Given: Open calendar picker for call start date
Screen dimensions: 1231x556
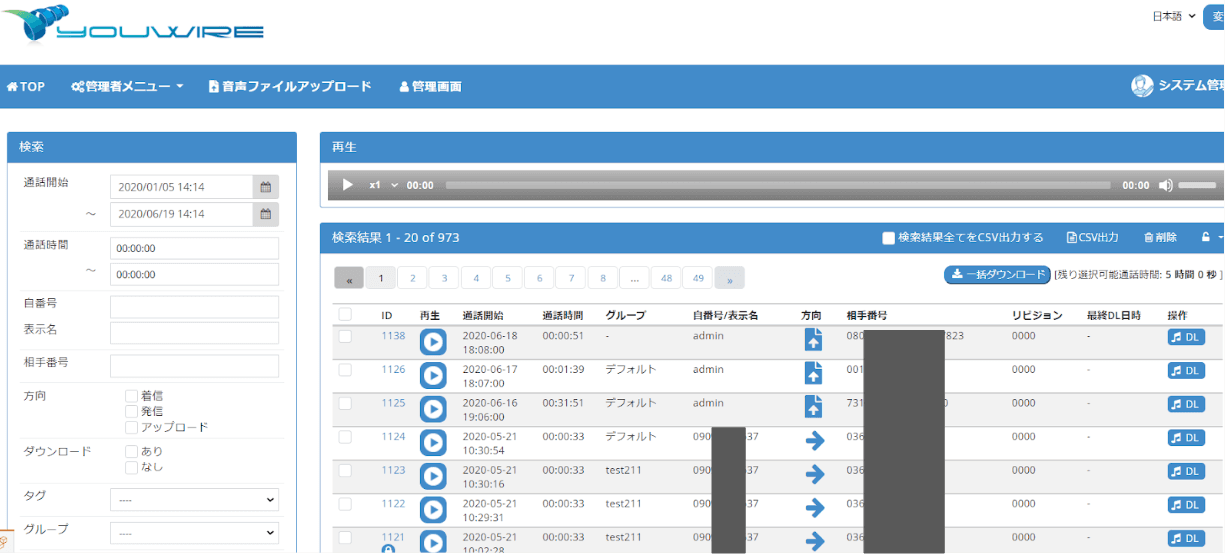Looking at the screenshot, I should click(266, 187).
